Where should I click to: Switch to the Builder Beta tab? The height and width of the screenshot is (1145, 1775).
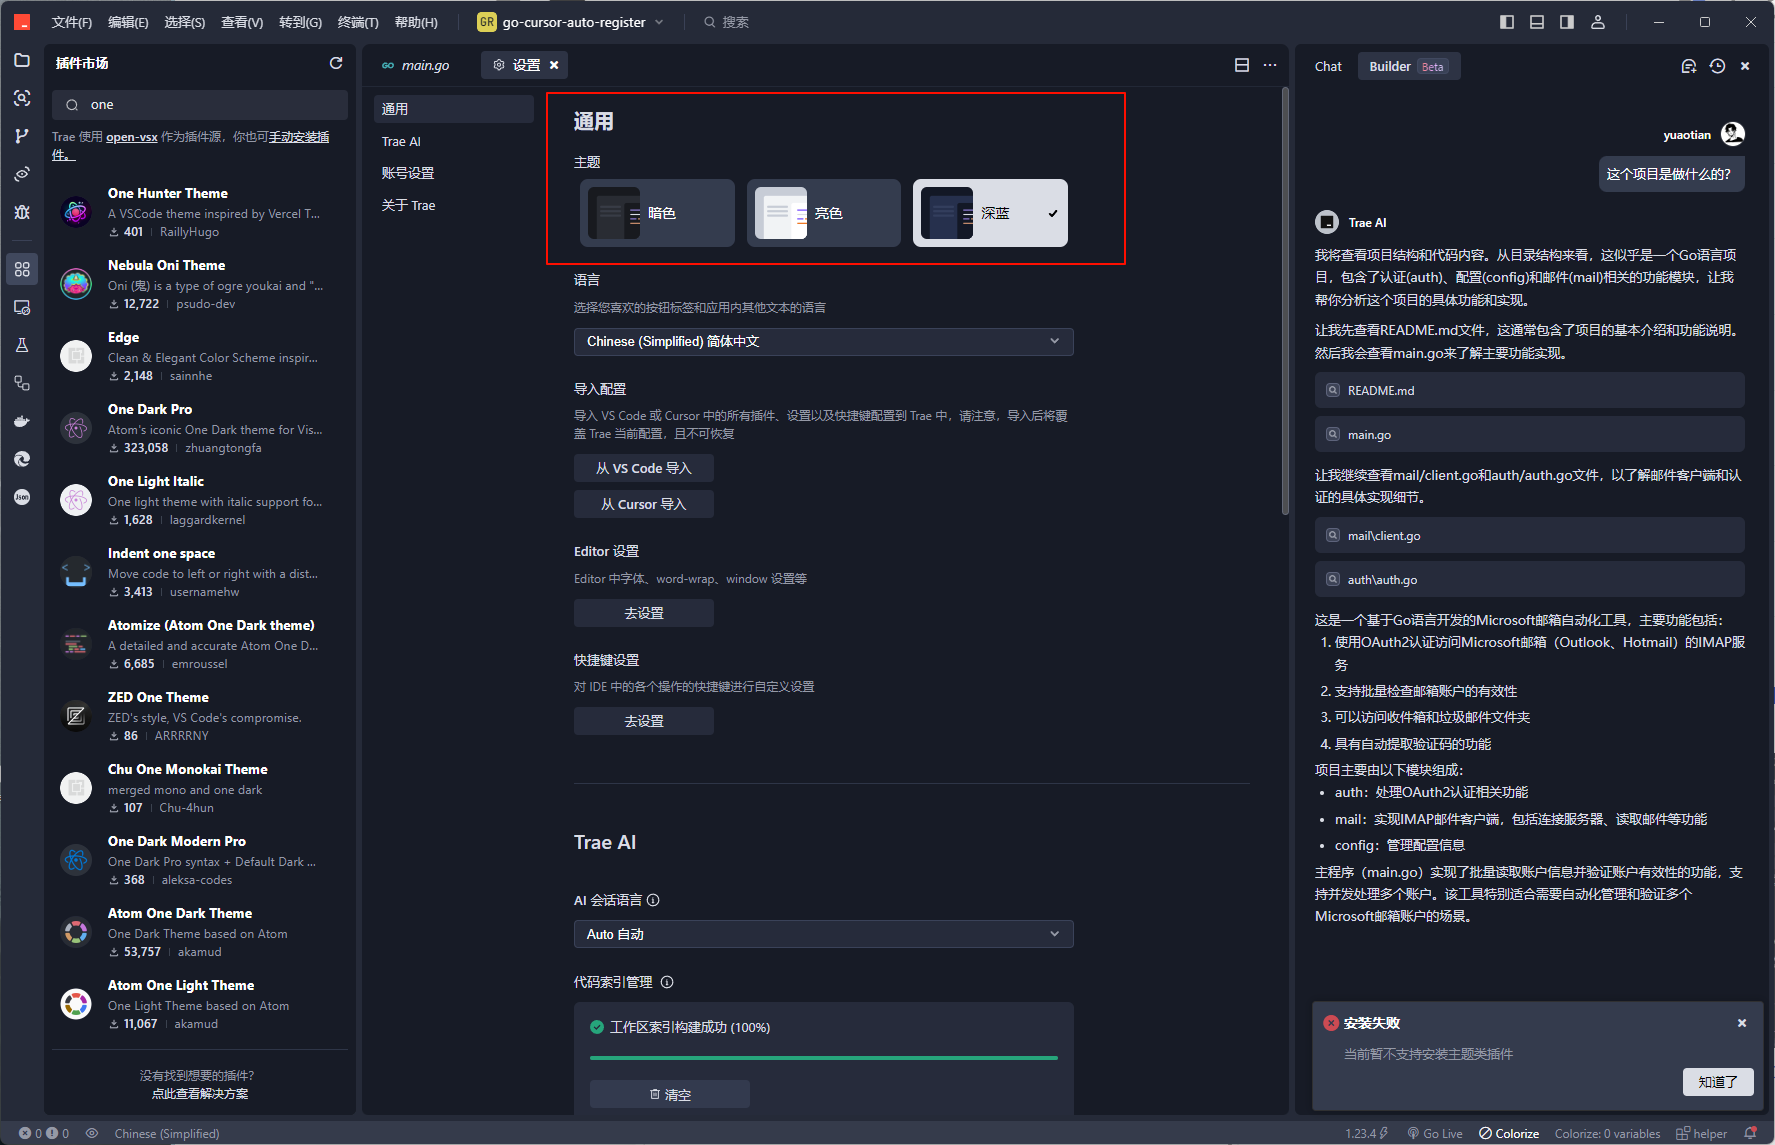[x=1408, y=66]
